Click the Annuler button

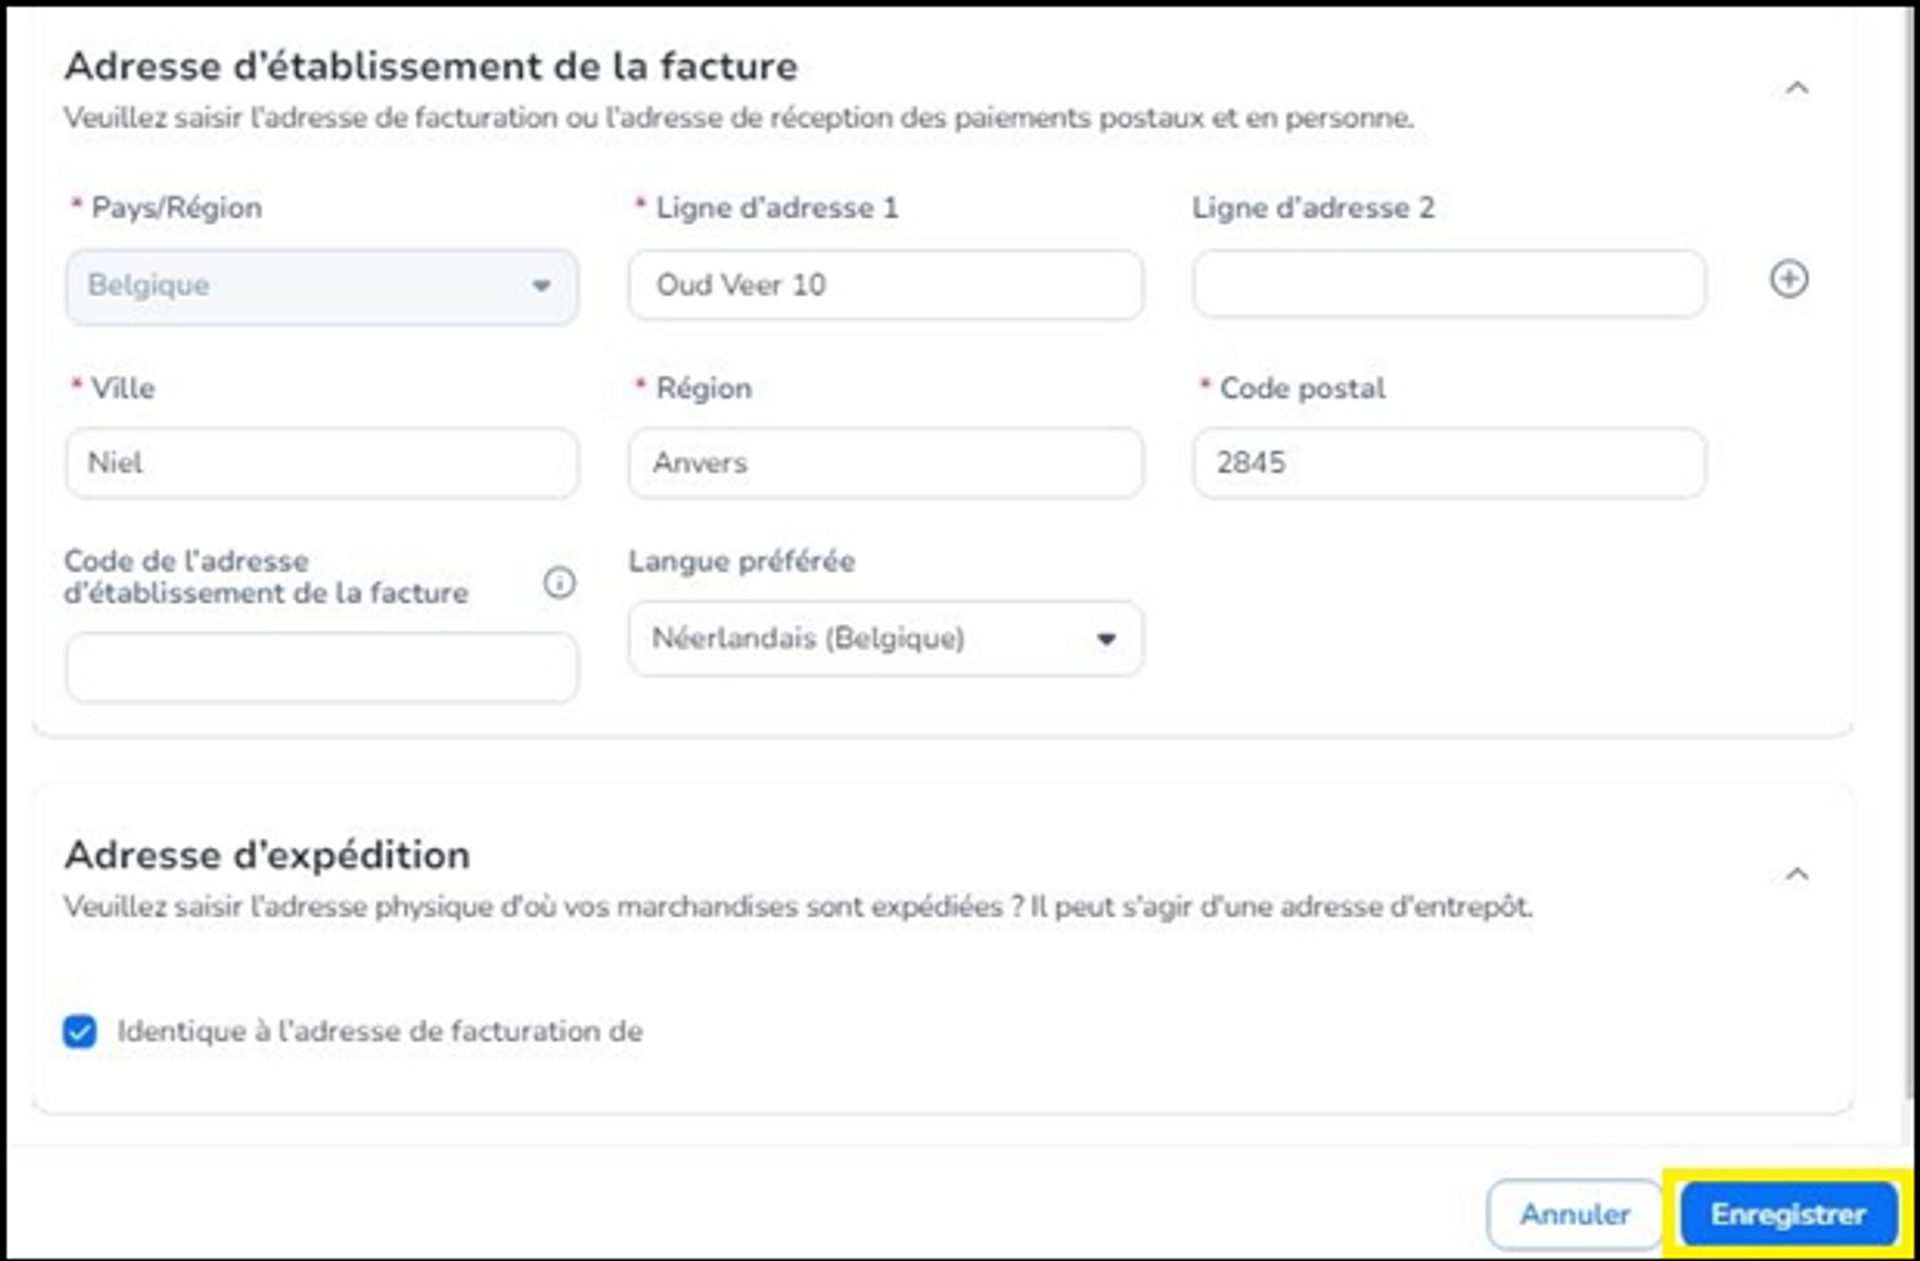(x=1574, y=1213)
